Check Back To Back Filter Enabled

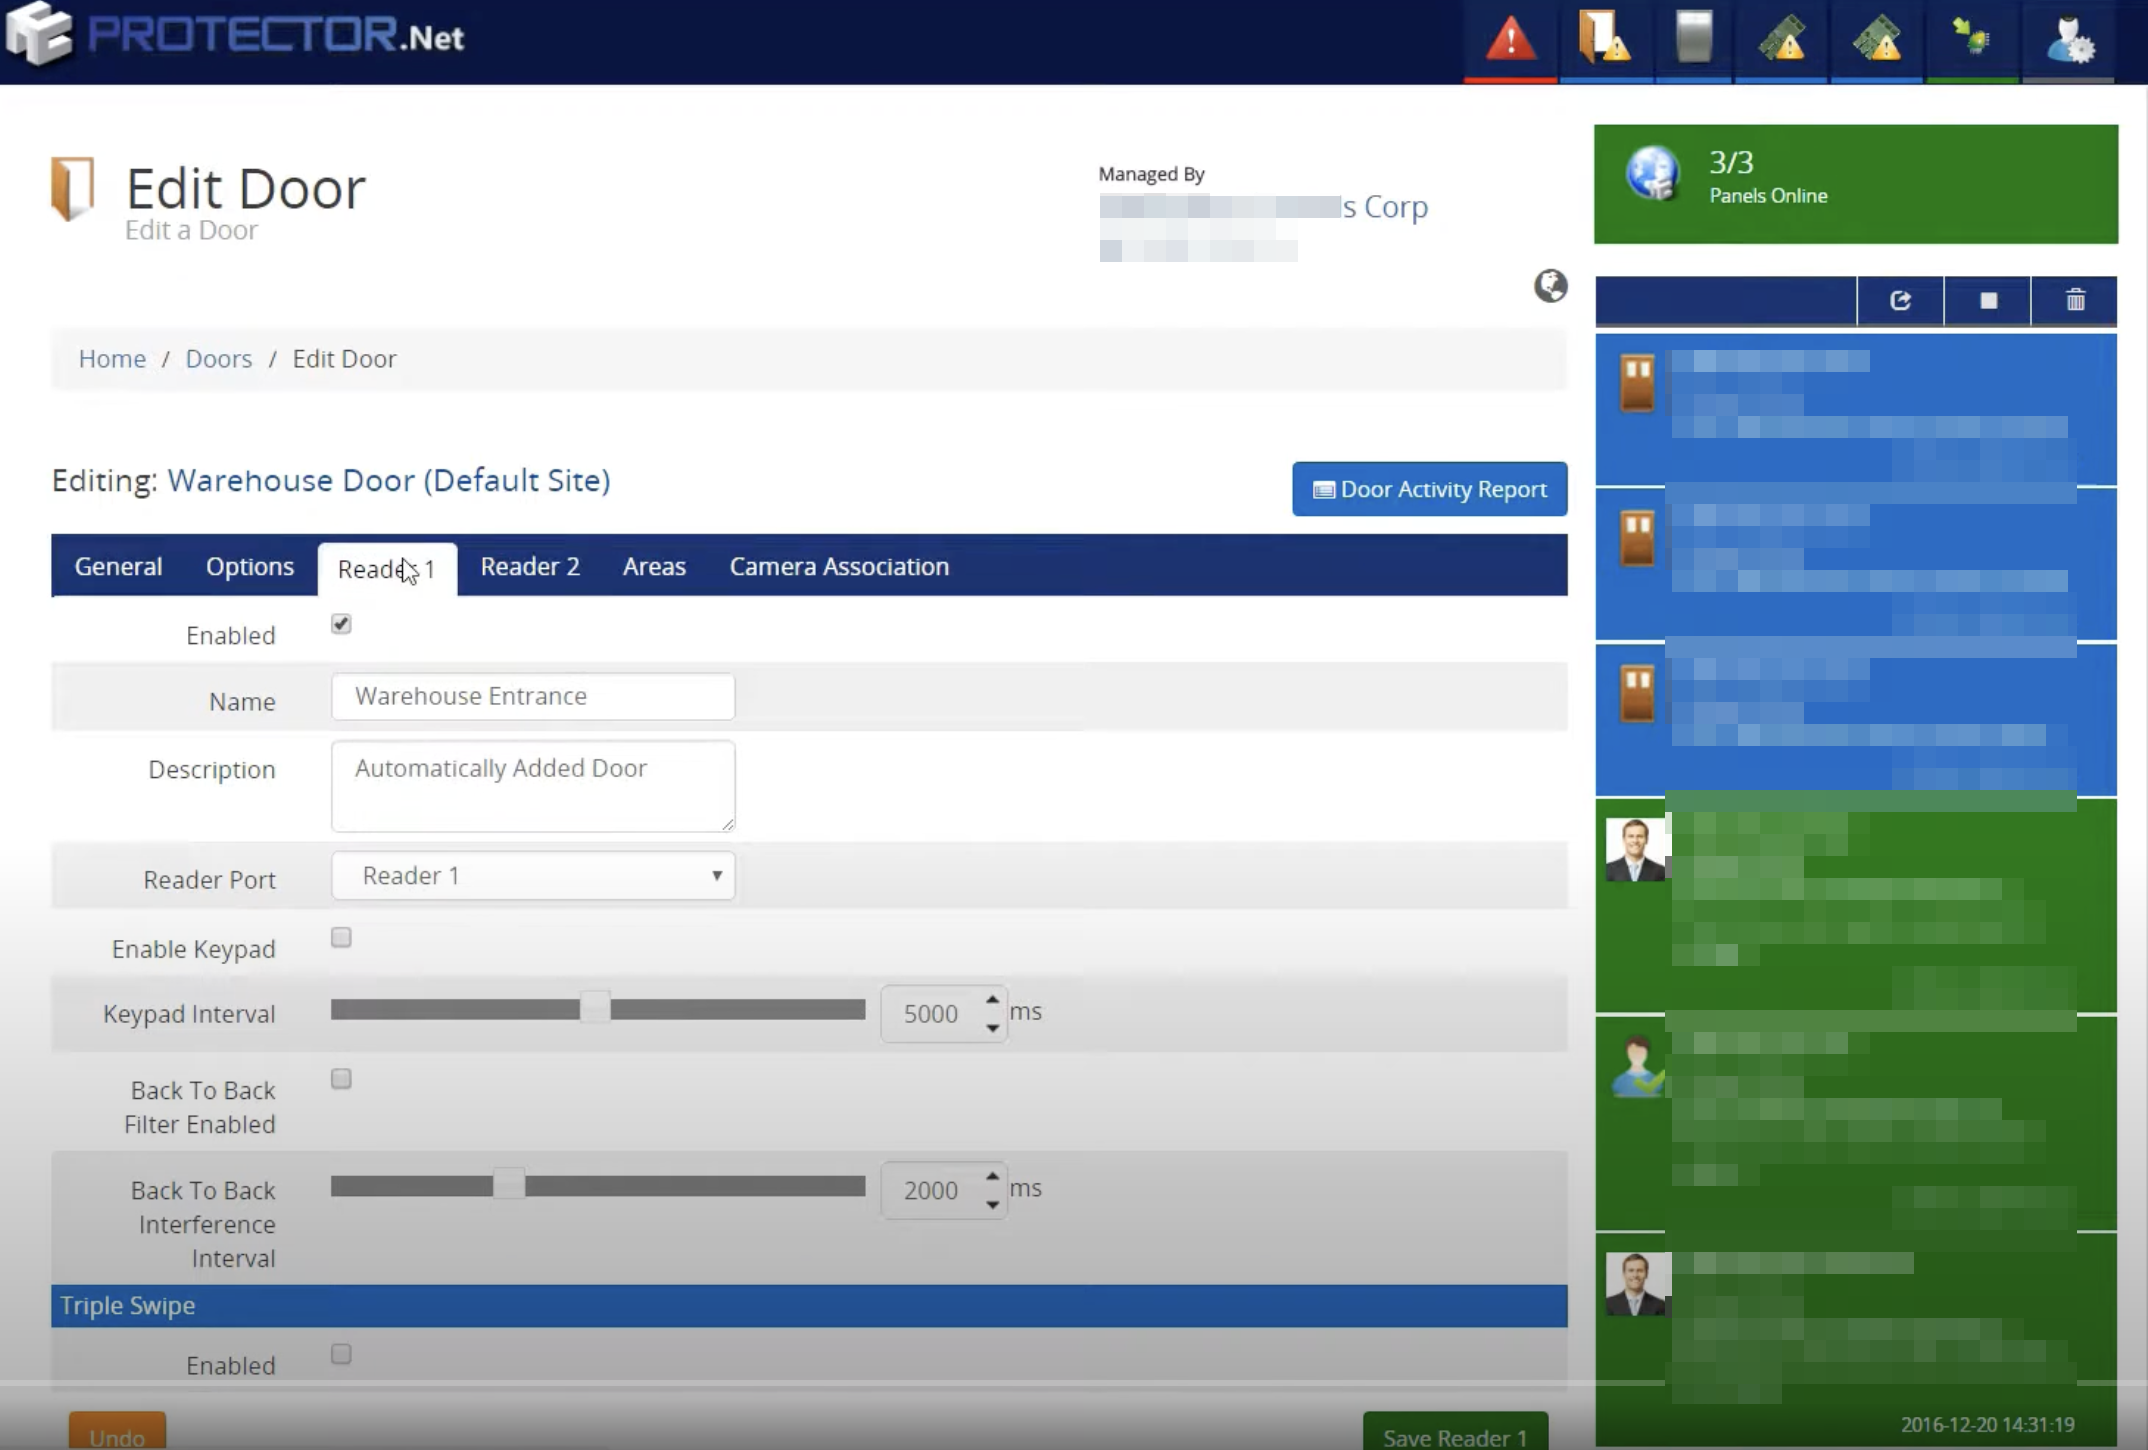341,1079
